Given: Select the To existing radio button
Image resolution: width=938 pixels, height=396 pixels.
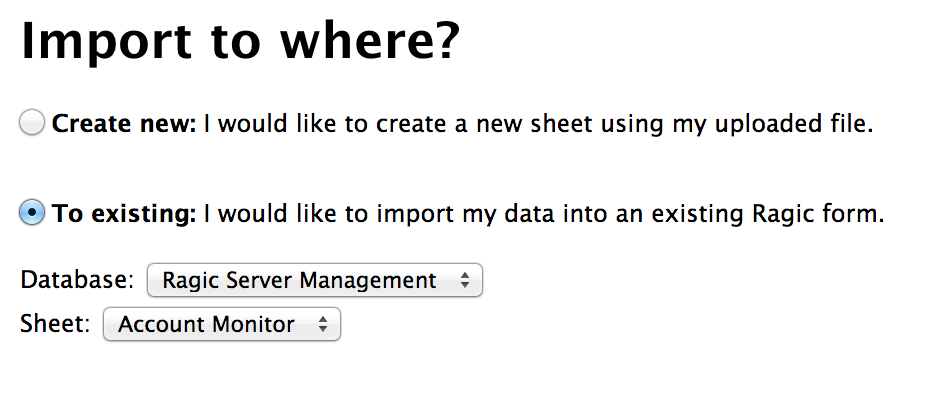Looking at the screenshot, I should point(32,212).
